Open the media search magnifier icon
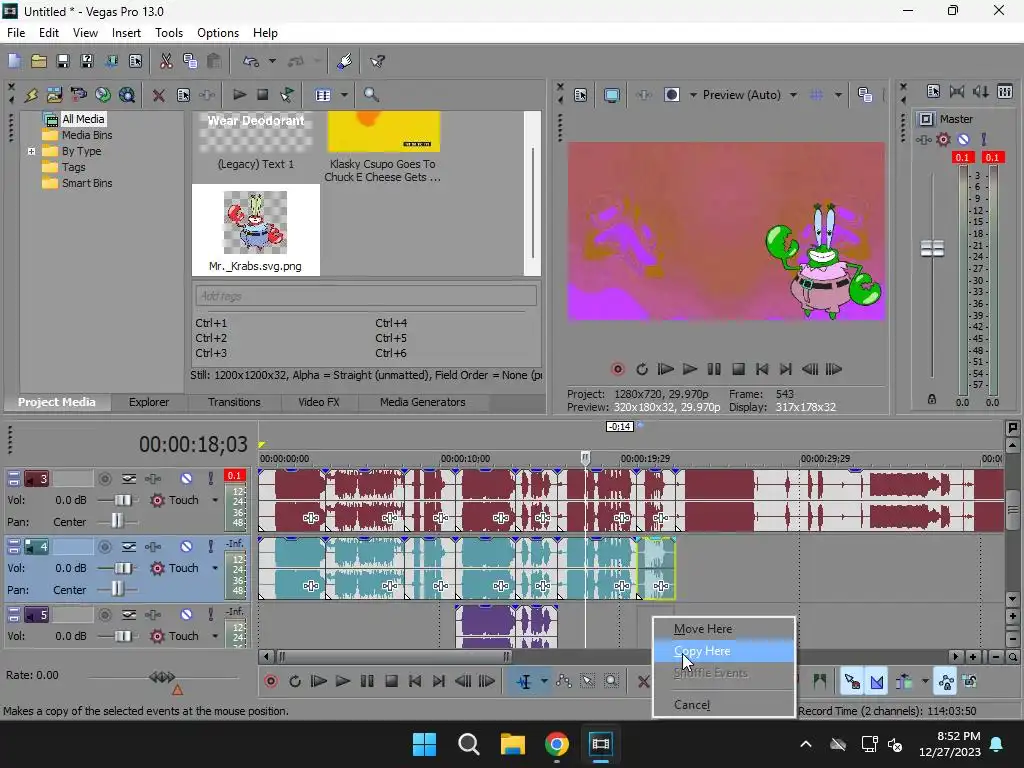Image resolution: width=1024 pixels, height=768 pixels. click(371, 95)
